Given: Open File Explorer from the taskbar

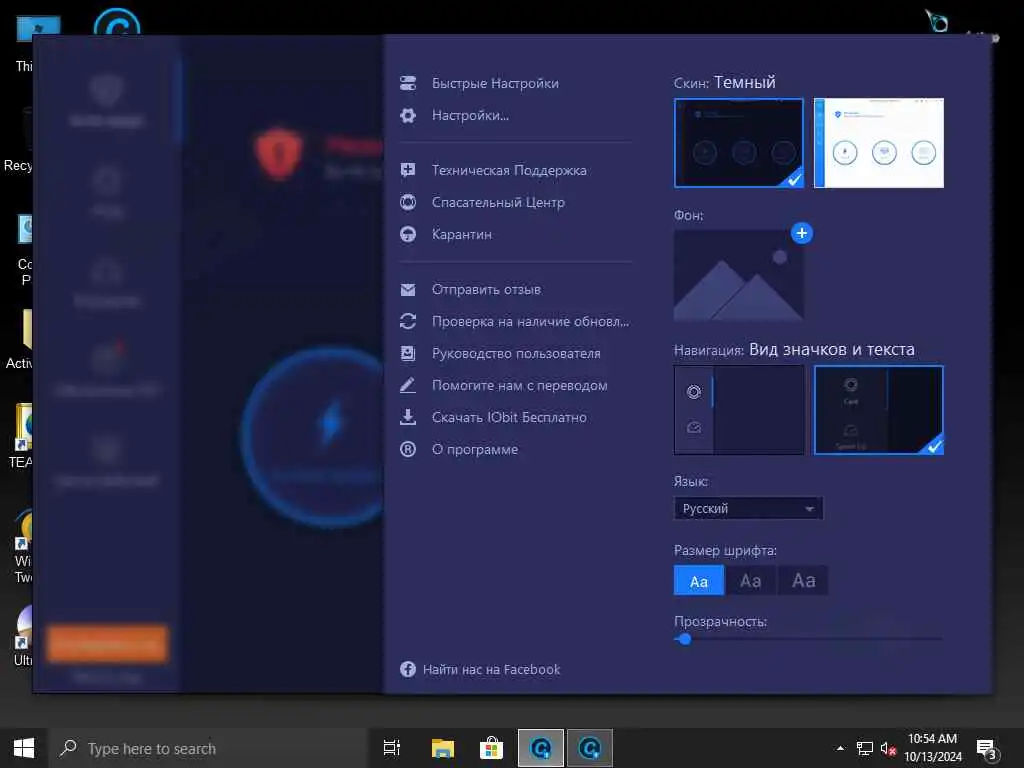Looking at the screenshot, I should [x=443, y=748].
